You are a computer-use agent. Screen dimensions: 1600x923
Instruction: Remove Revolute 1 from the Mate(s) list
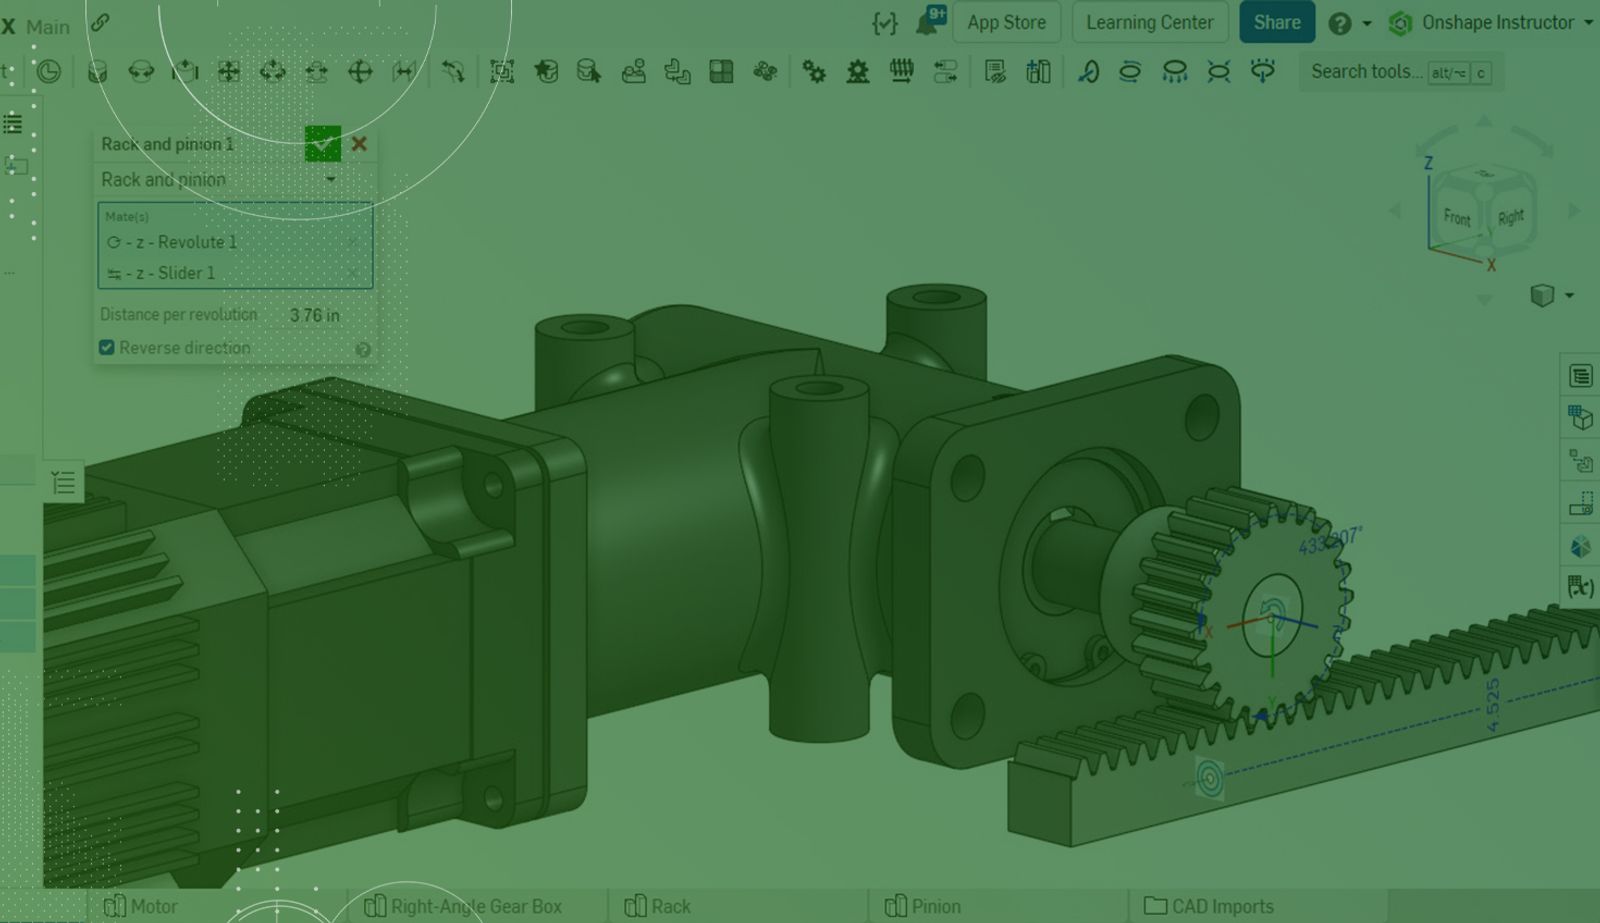[x=352, y=242]
